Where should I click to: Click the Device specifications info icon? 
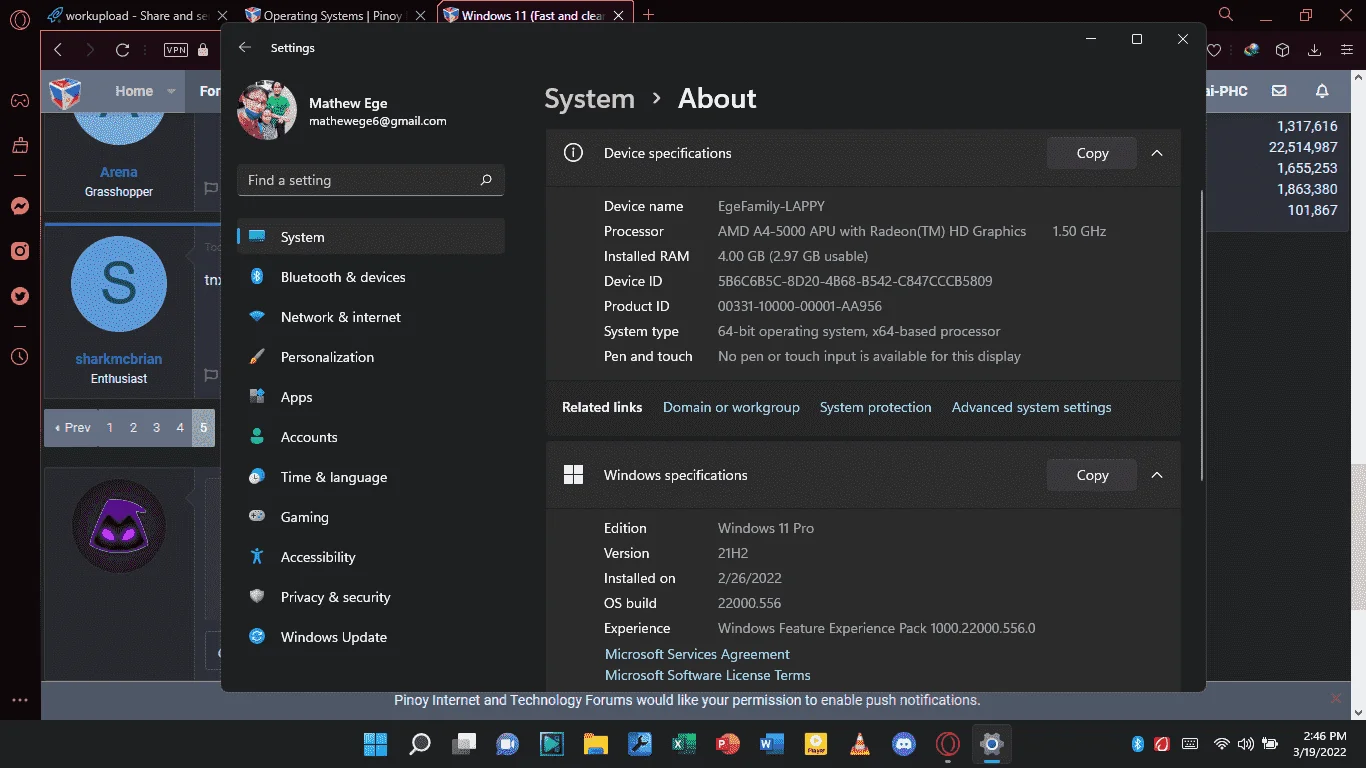click(x=573, y=153)
